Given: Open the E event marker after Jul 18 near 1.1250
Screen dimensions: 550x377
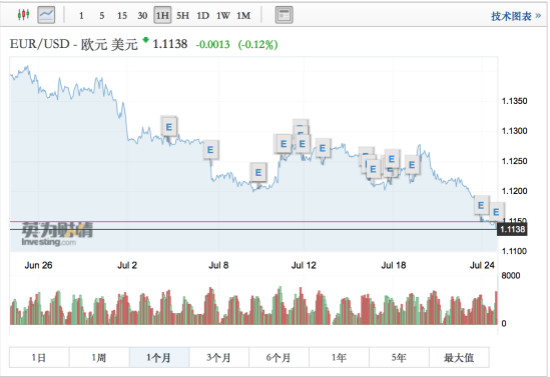Looking at the screenshot, I should [x=412, y=164].
